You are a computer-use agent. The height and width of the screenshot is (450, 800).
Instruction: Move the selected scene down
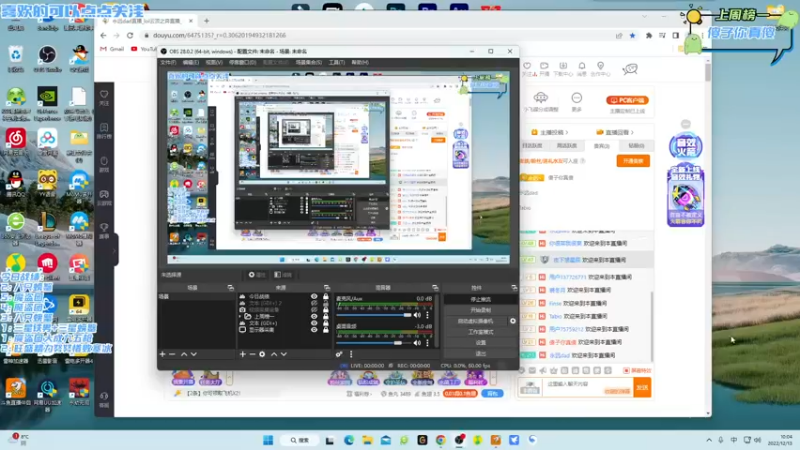(194, 354)
